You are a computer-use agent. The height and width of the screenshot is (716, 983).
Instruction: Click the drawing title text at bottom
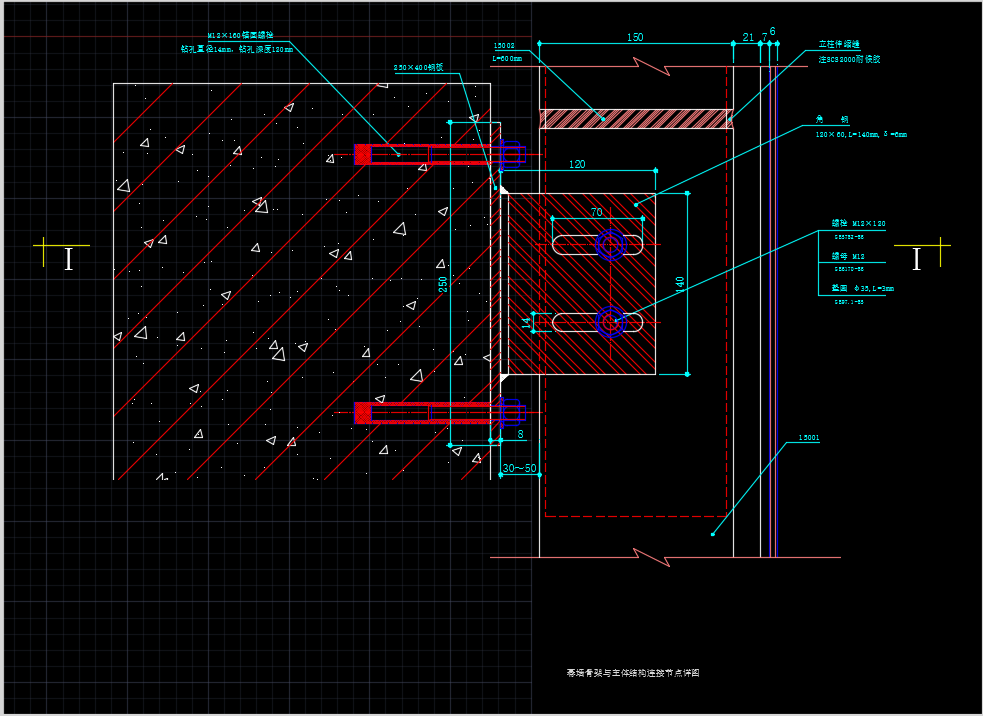pyautogui.click(x=633, y=673)
